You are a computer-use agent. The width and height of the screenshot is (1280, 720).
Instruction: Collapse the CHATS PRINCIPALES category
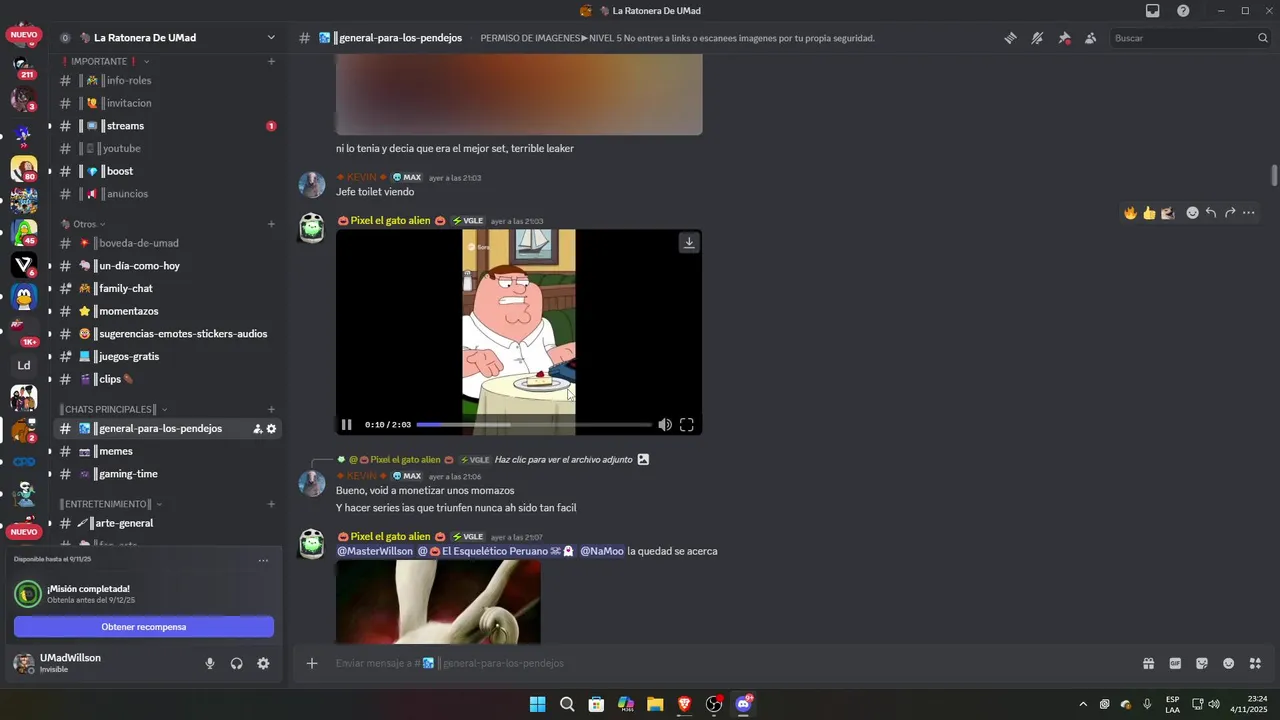(x=114, y=409)
